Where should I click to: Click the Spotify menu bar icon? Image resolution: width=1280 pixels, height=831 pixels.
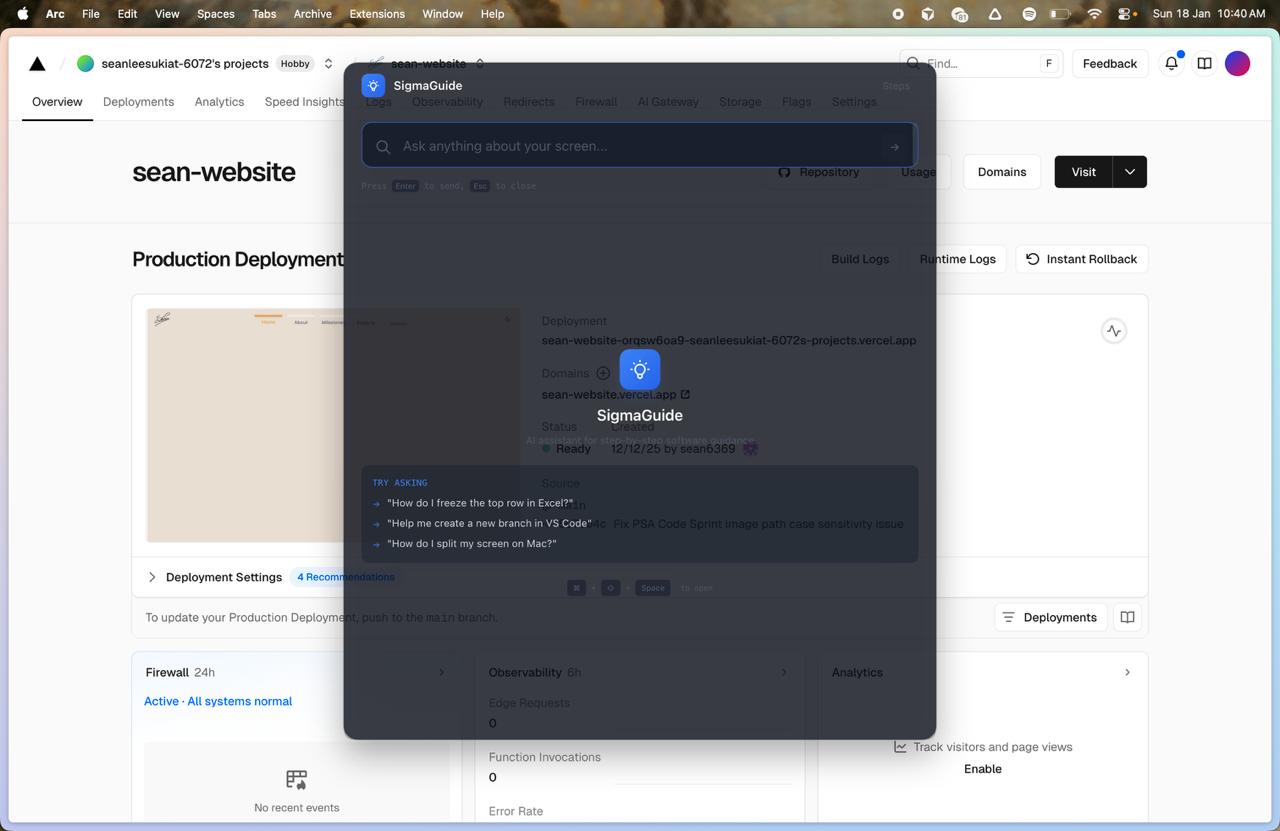point(1029,14)
